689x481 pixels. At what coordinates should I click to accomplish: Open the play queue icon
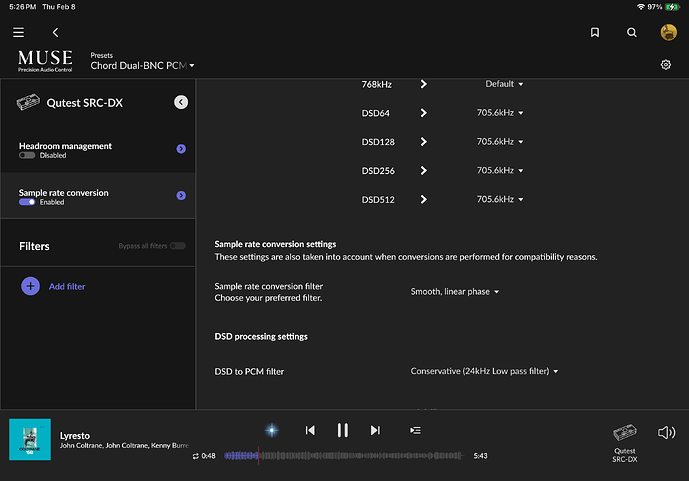coord(415,430)
